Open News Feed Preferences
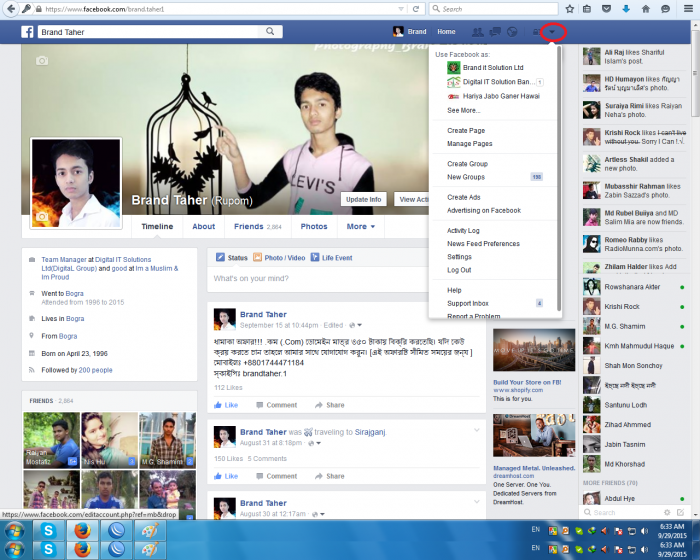700x560 pixels. tap(483, 243)
